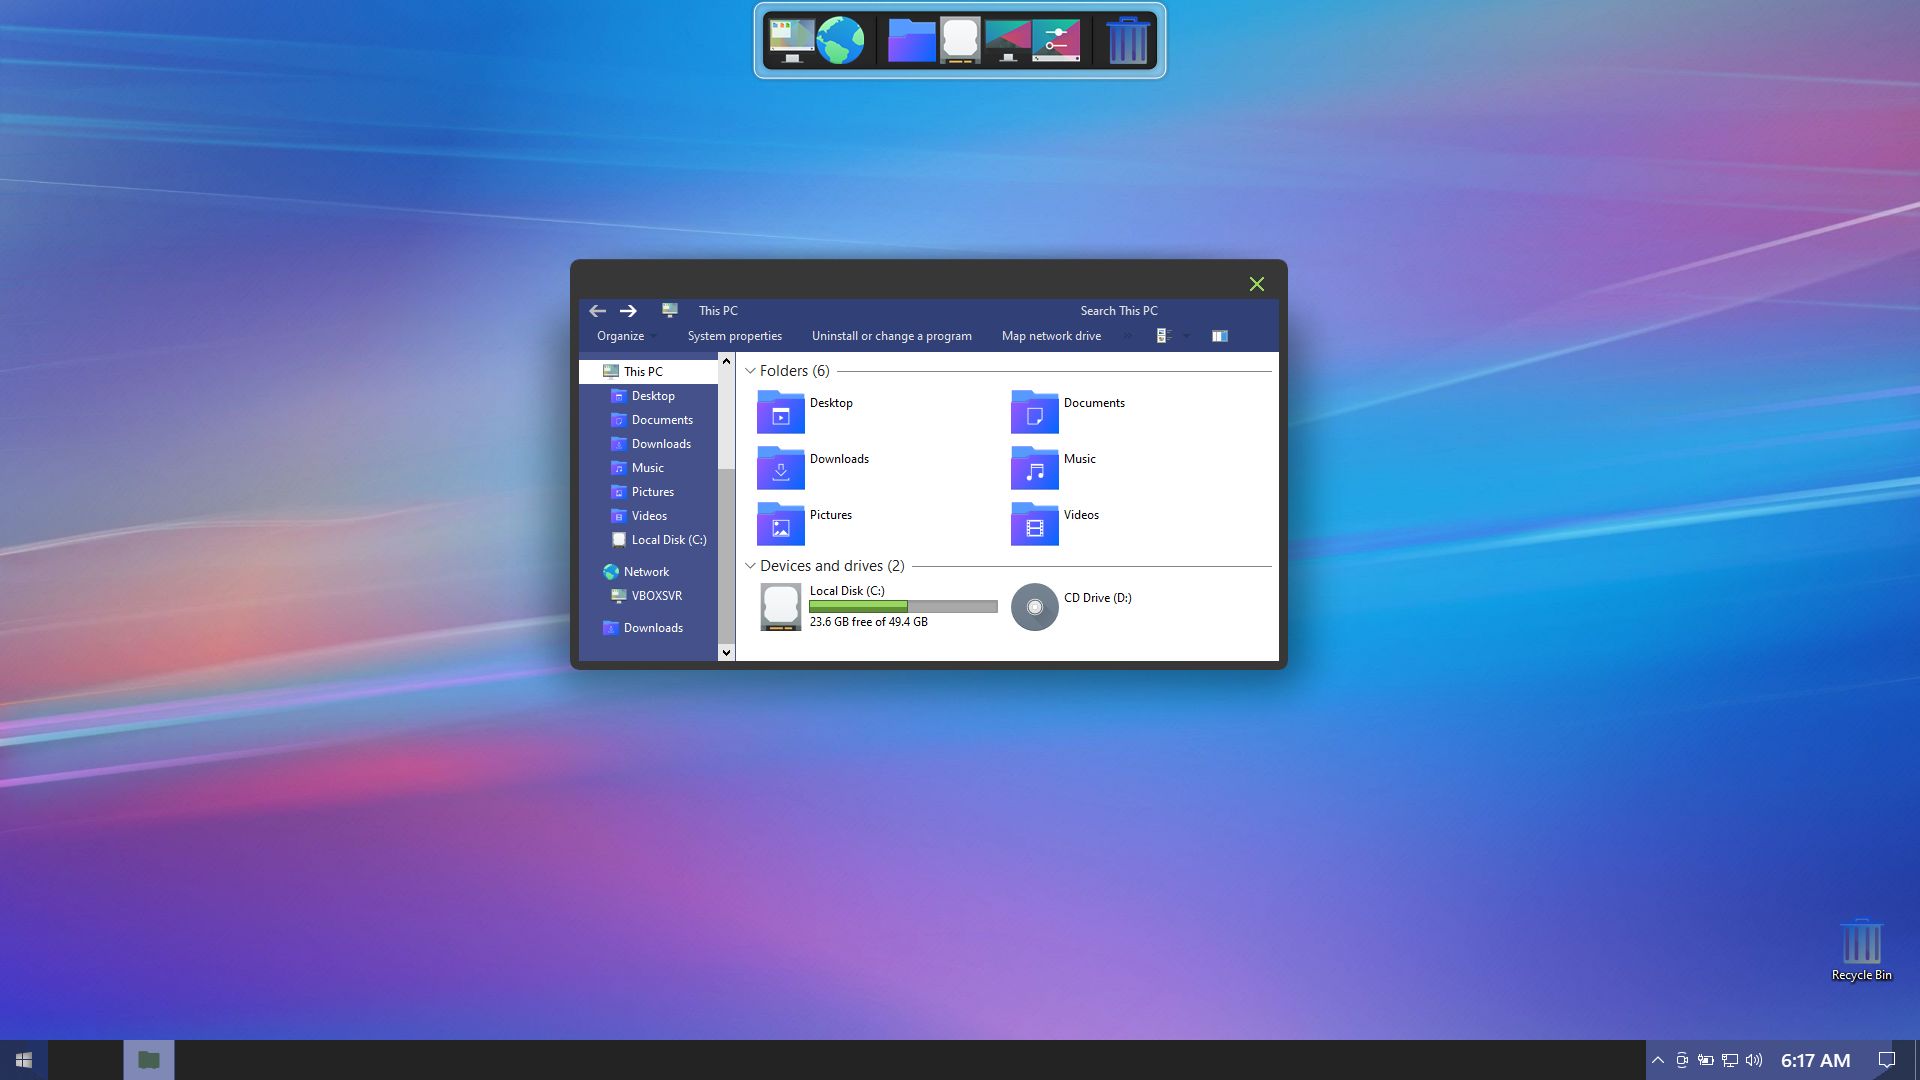This screenshot has width=1920, height=1080.
Task: Click System properties in command bar
Action: point(734,336)
